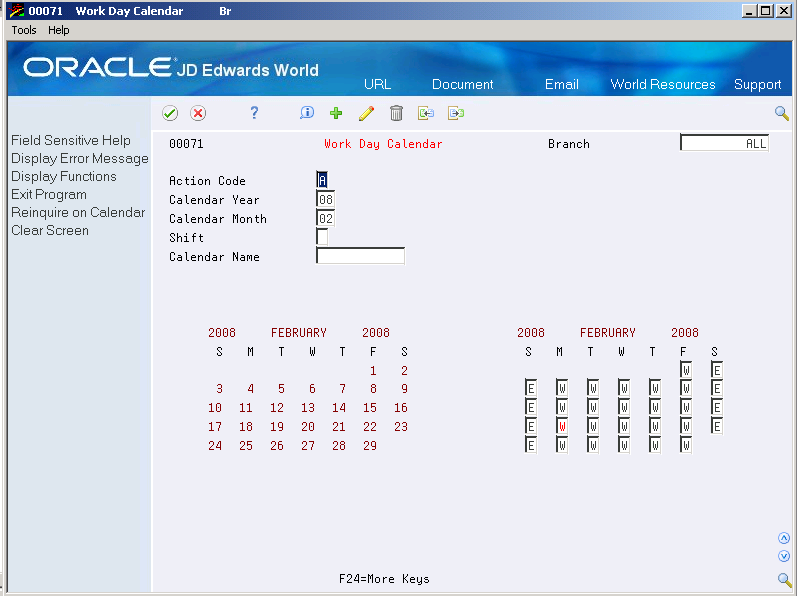797x596 pixels.
Task: Click the previous record arrow icon
Action: 426,113
